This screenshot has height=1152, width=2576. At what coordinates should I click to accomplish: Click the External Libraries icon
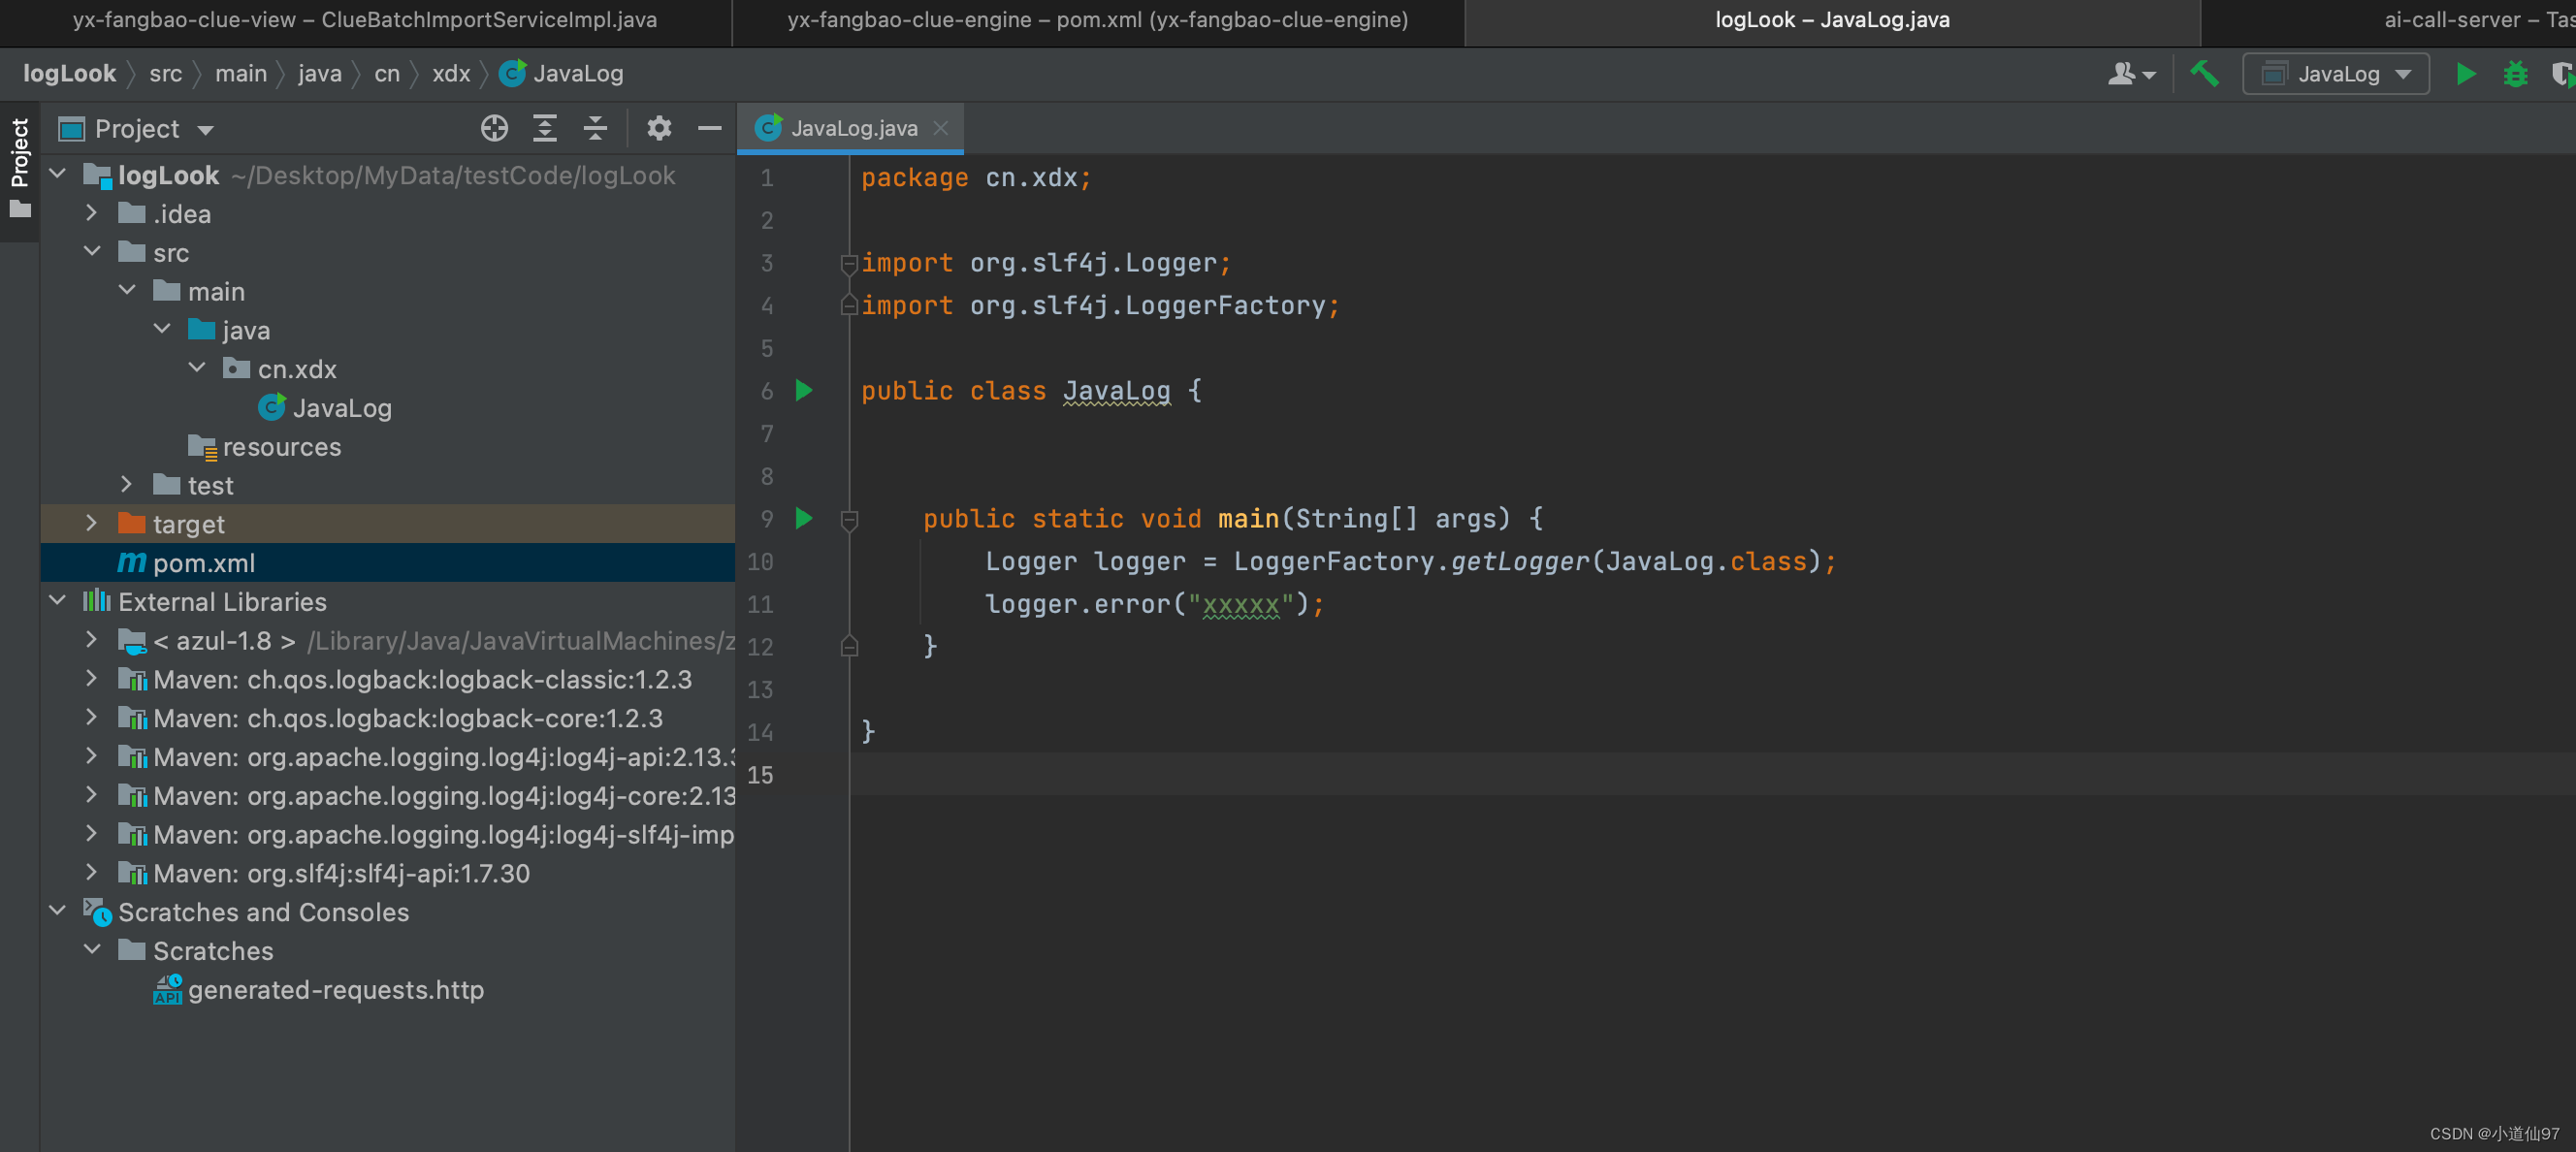point(97,601)
